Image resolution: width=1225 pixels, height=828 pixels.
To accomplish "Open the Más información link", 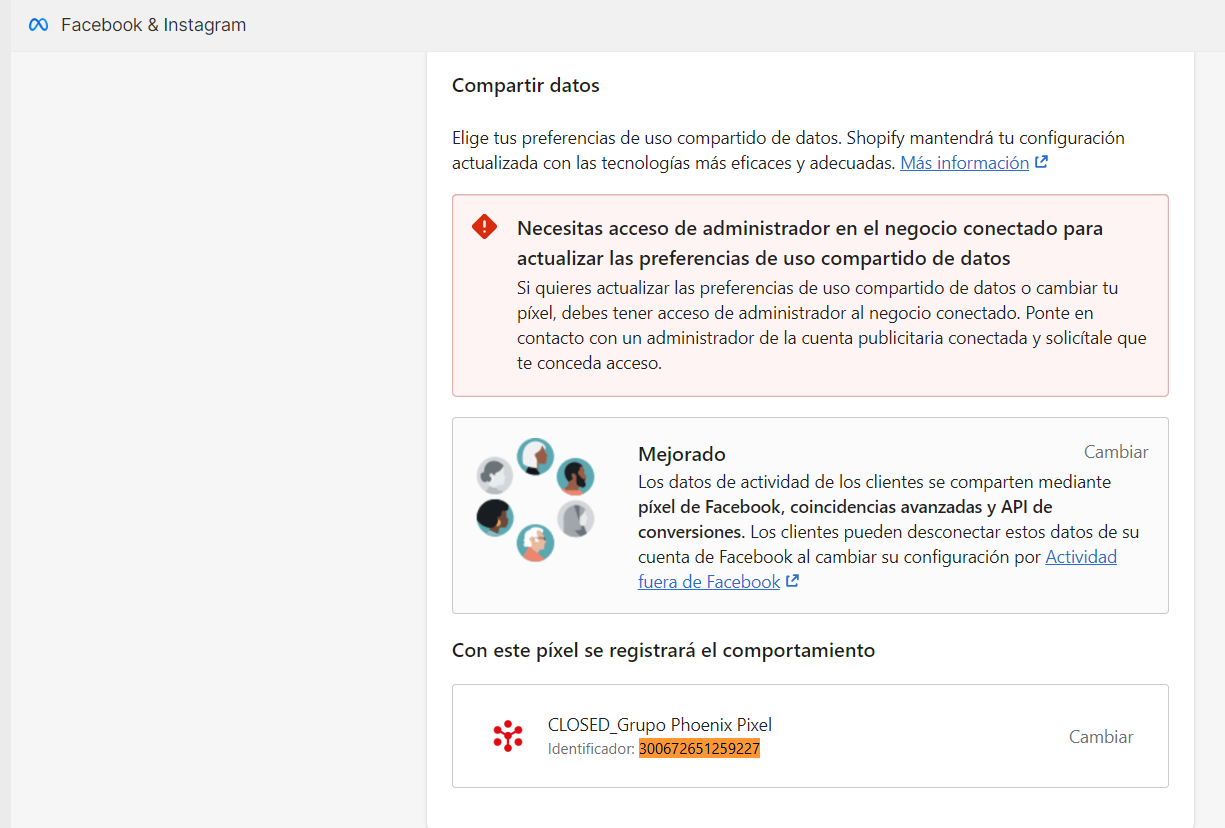I will (964, 162).
